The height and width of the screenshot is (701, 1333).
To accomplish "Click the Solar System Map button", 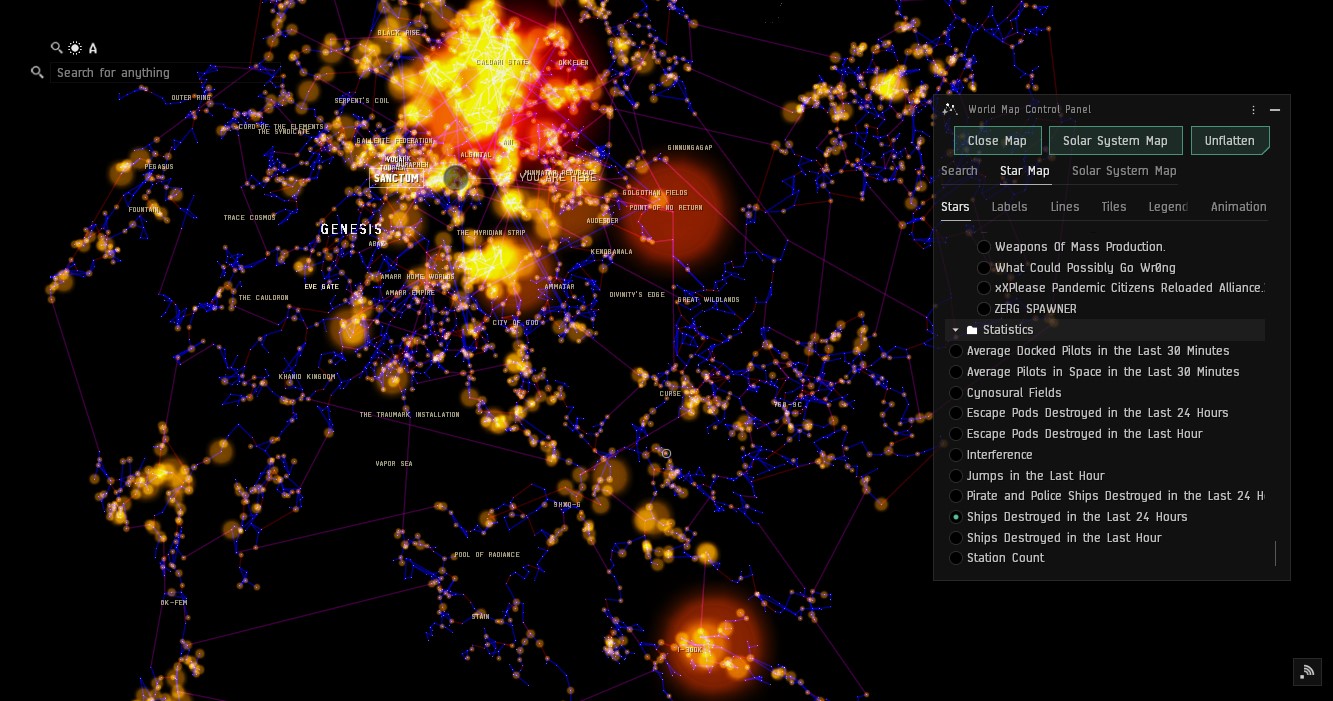I will pos(1115,141).
